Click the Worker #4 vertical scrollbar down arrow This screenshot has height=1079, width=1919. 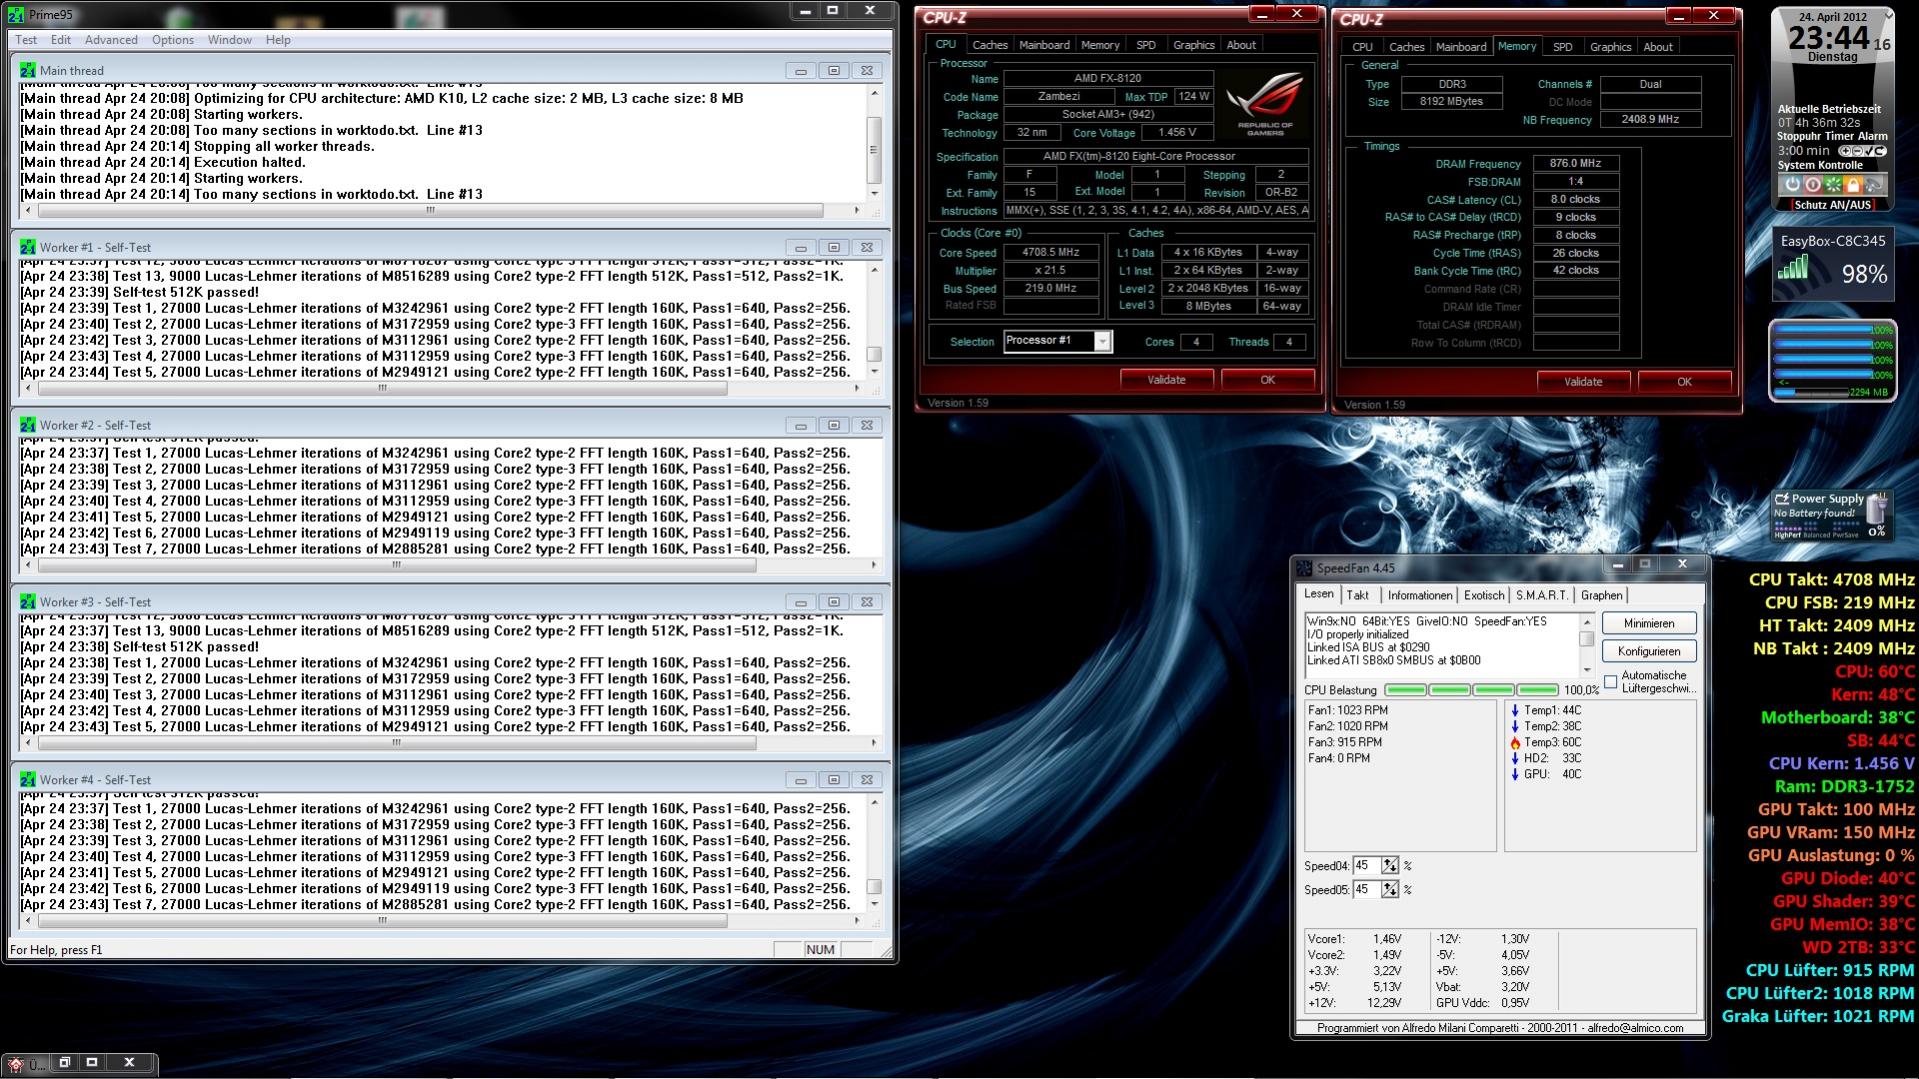874,905
